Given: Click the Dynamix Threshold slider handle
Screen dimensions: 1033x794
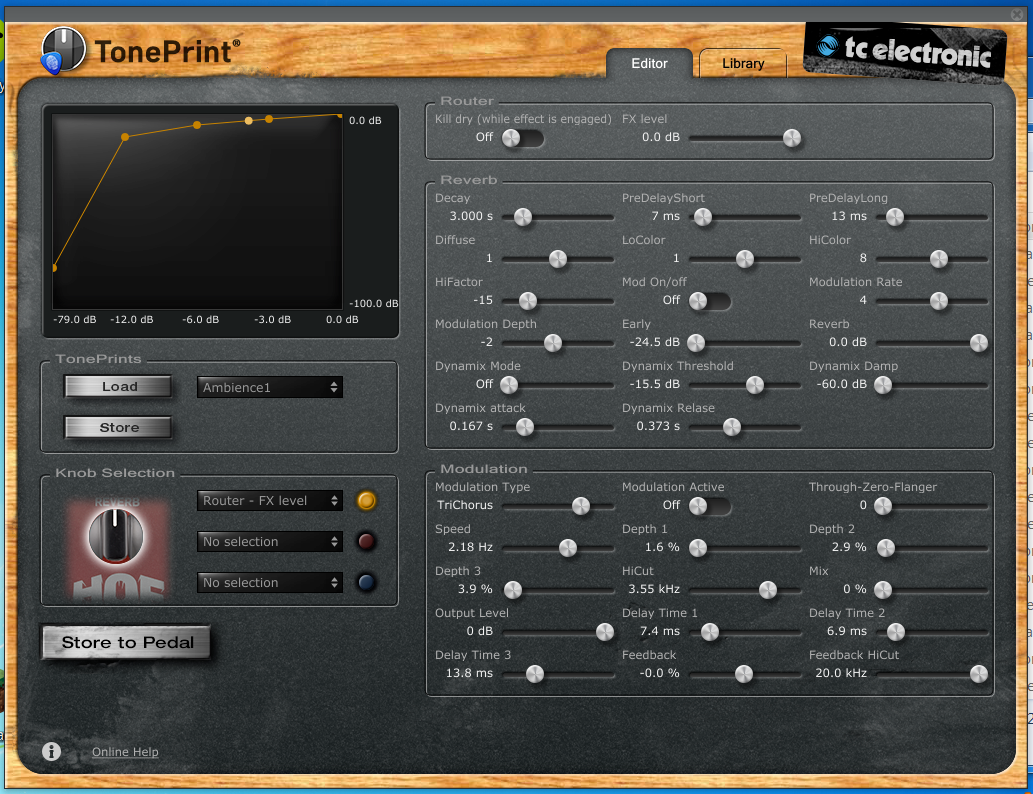Looking at the screenshot, I should pyautogui.click(x=755, y=385).
